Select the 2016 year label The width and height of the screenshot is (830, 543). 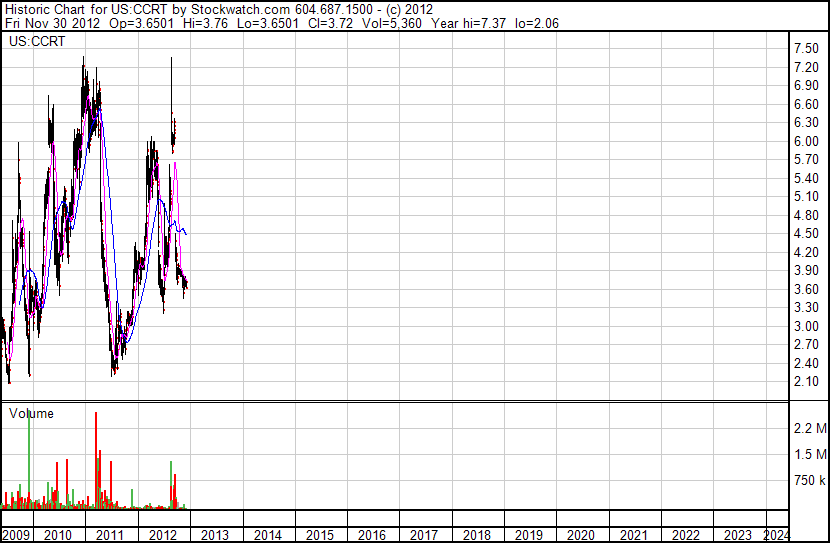(372, 535)
